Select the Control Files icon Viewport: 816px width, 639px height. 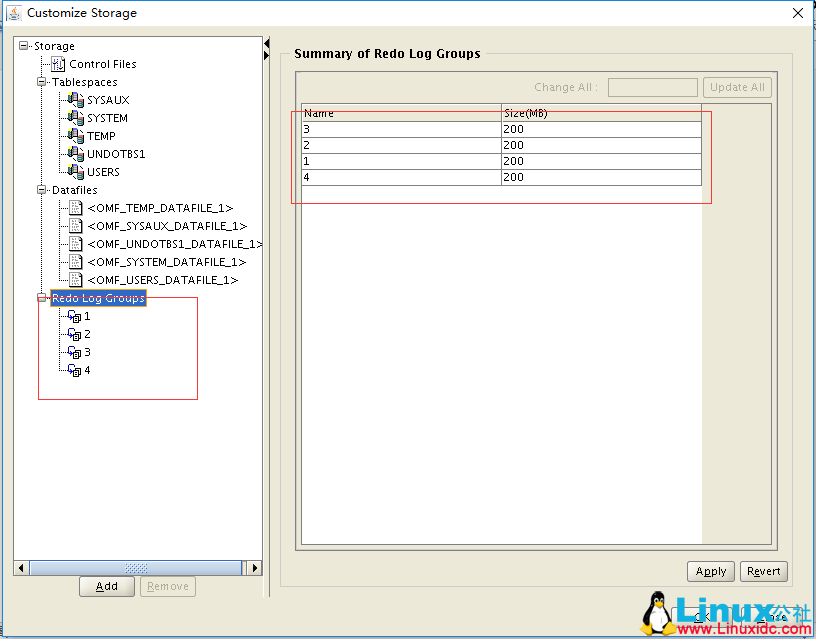57,63
